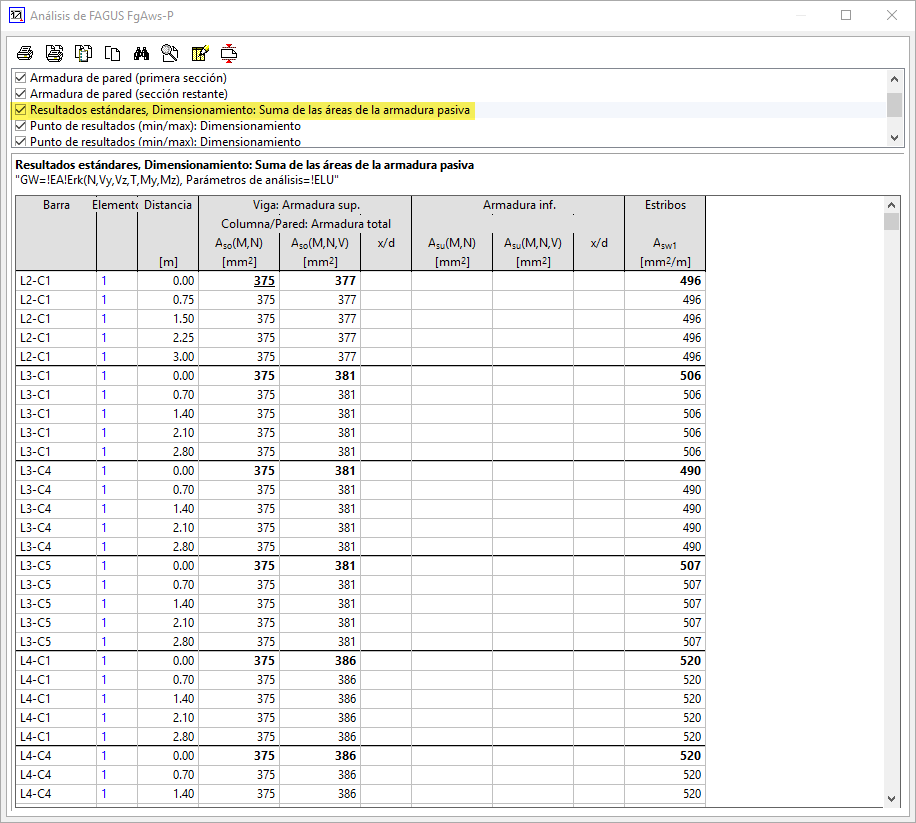The width and height of the screenshot is (916, 823).
Task: Toggle the Resultados estándares, Dimensionamiento checkbox
Action: tap(21, 110)
